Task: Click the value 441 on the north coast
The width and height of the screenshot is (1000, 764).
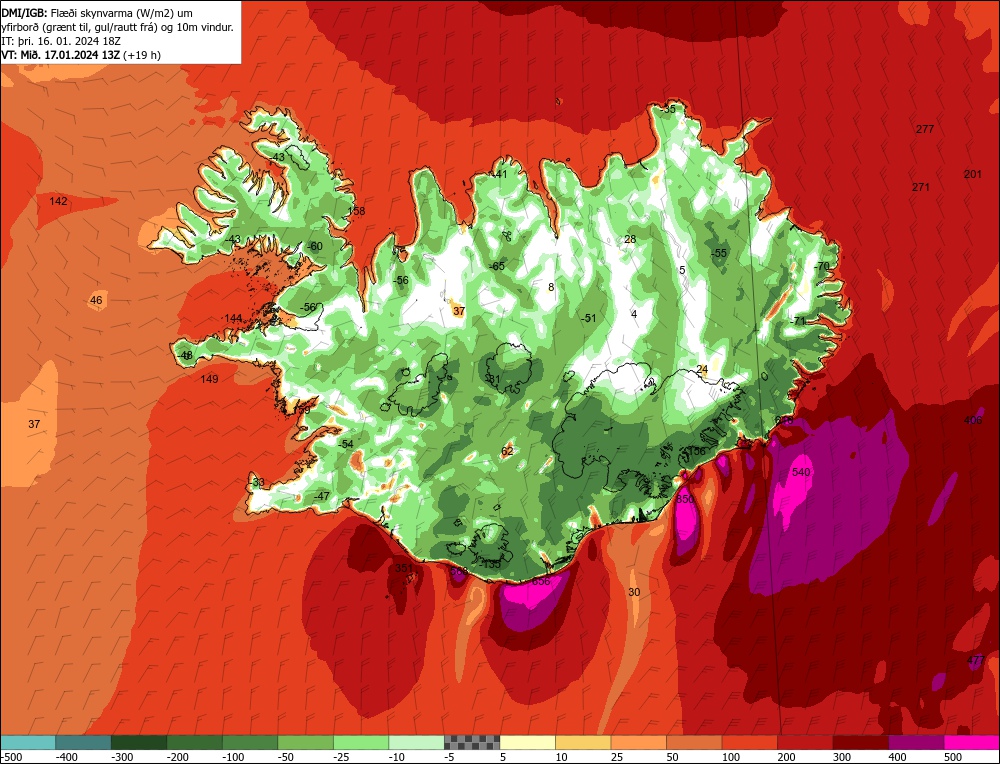Action: [498, 174]
